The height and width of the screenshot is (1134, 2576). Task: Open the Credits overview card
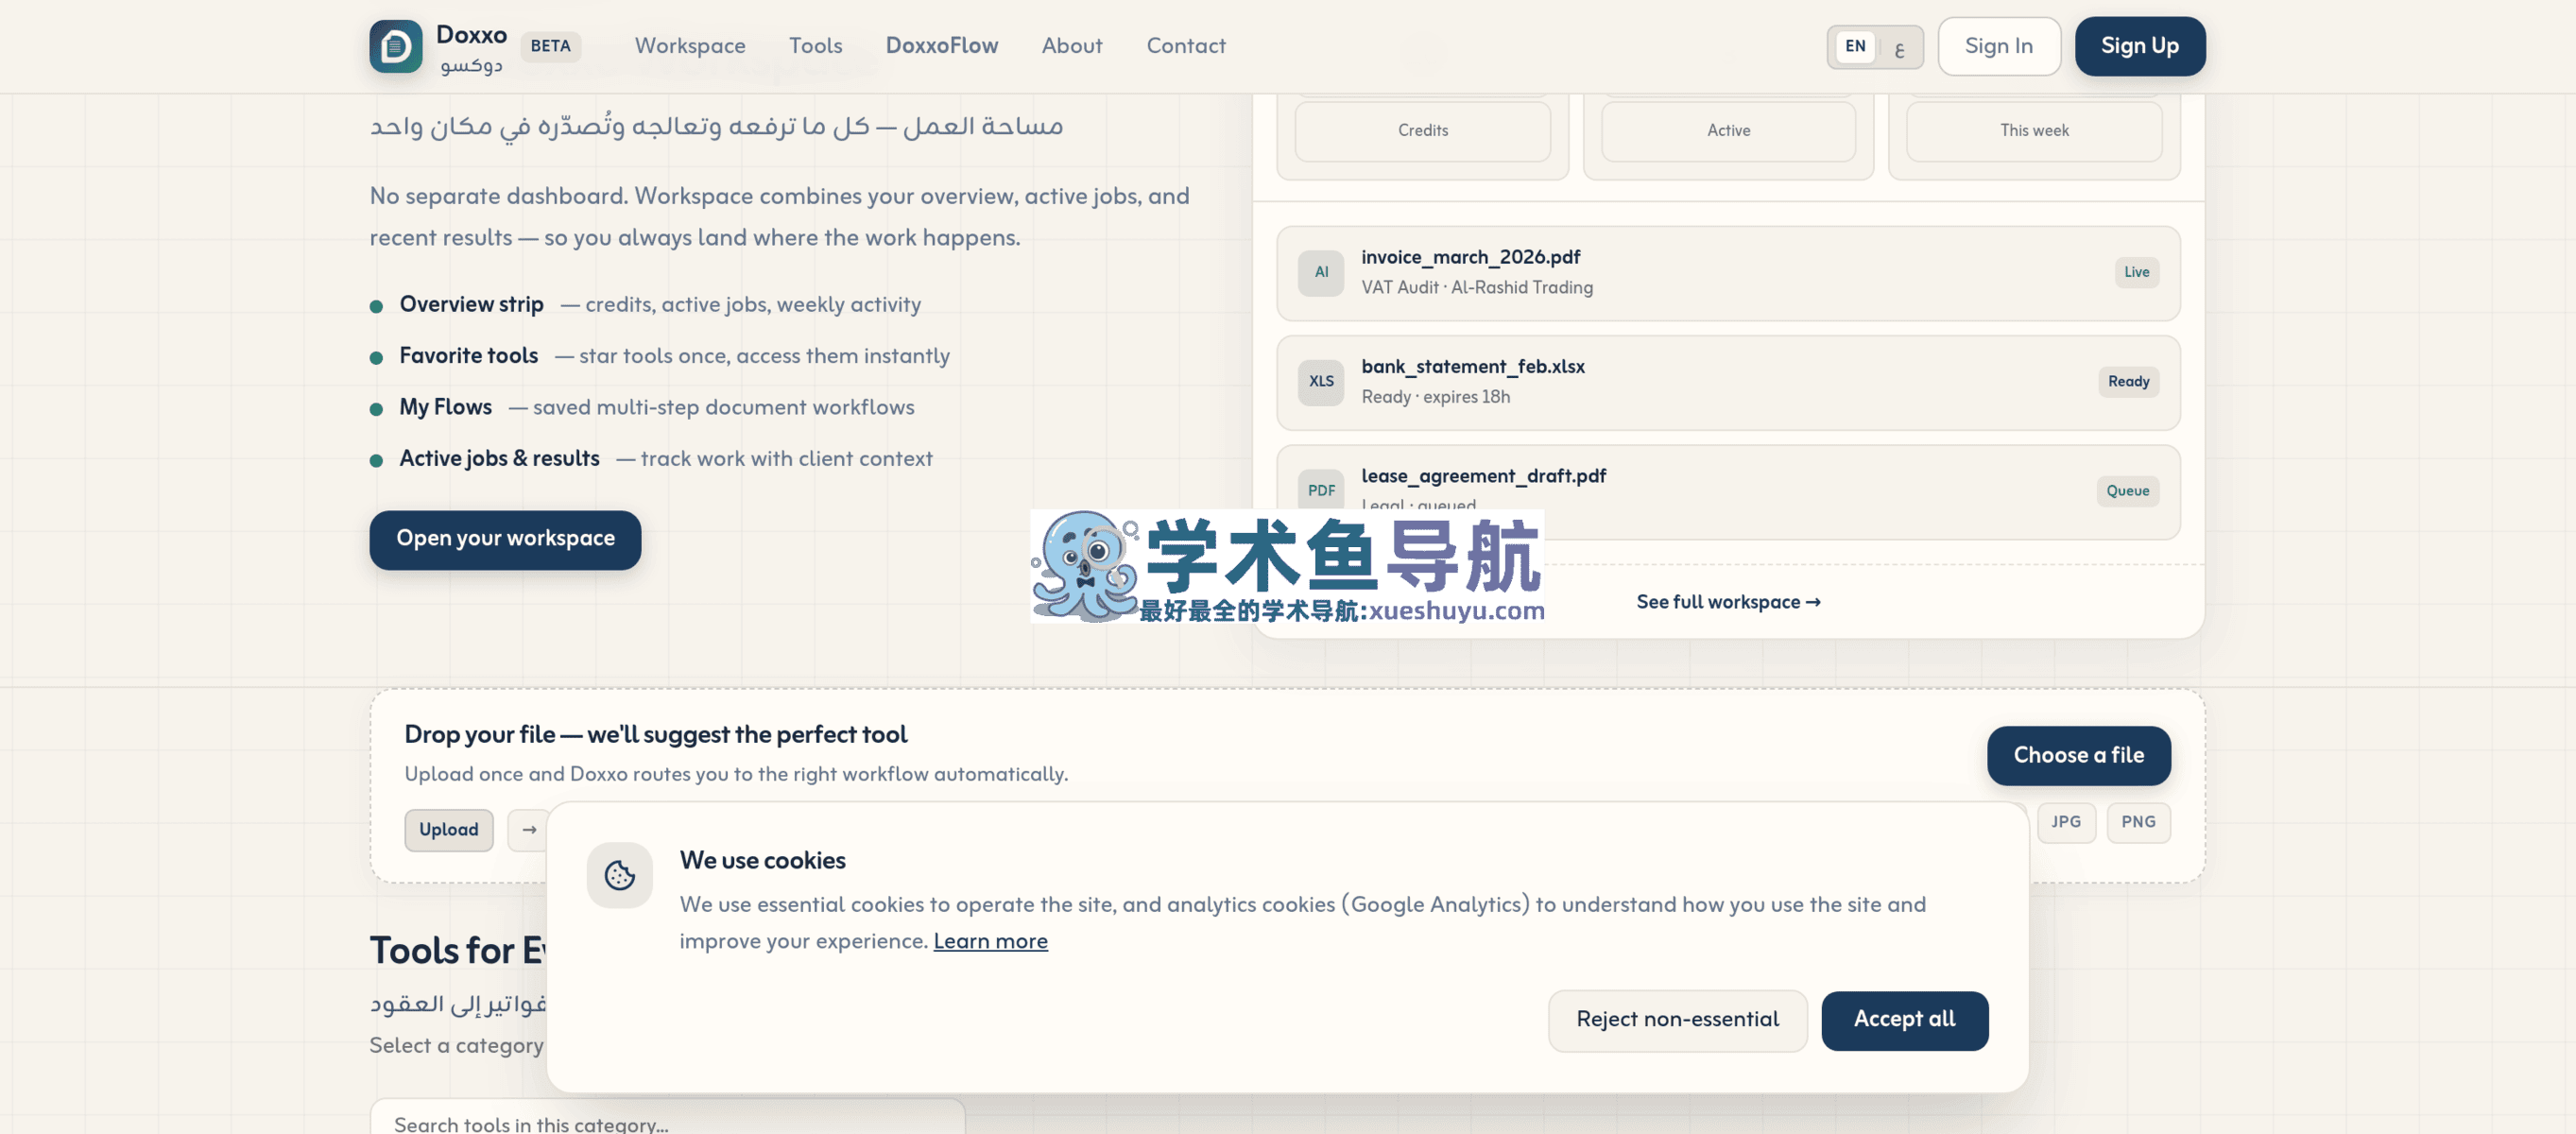(1422, 131)
